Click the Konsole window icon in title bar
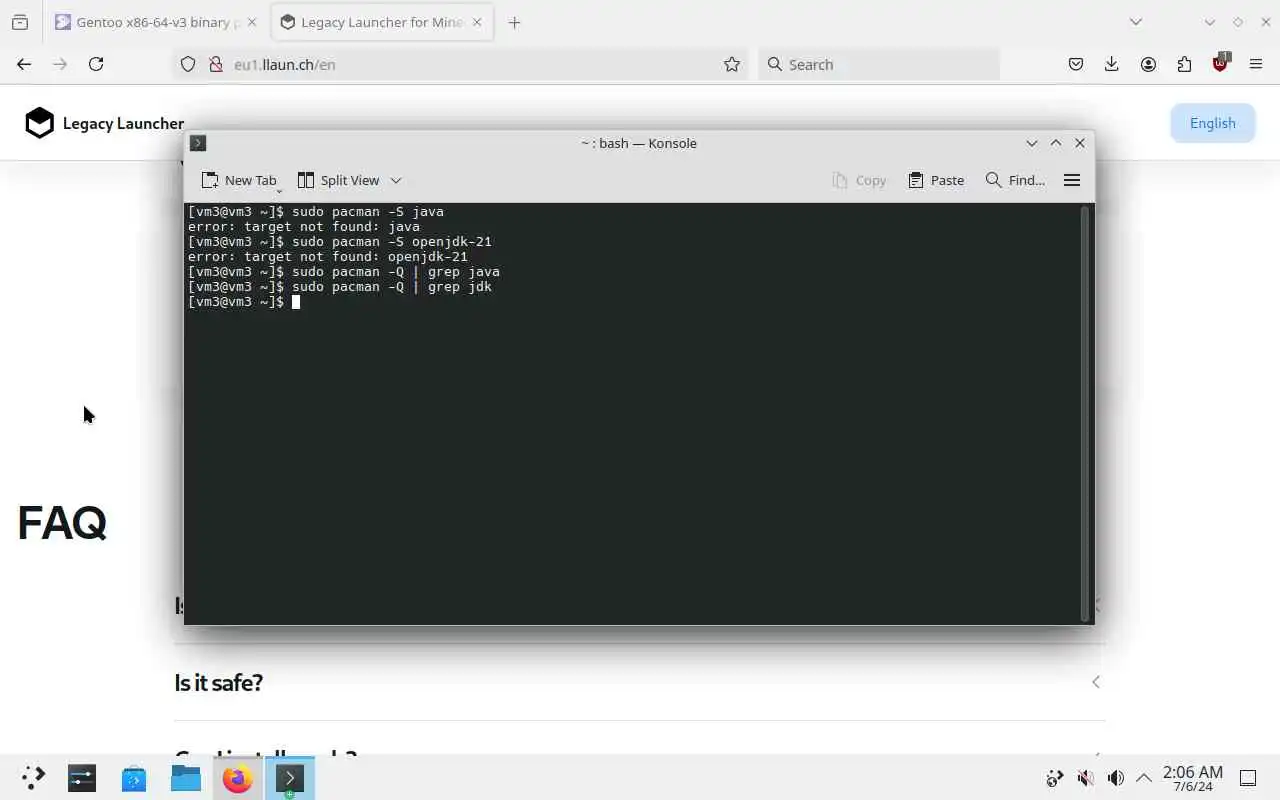The image size is (1280, 800). [x=198, y=143]
